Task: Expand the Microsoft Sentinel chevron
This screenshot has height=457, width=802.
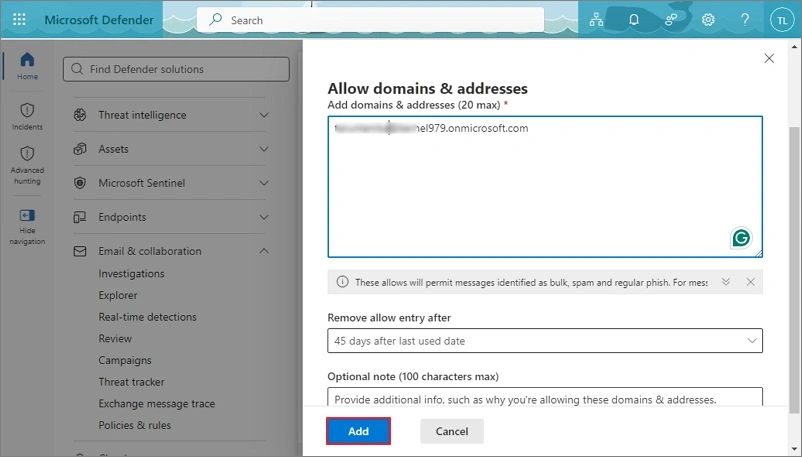Action: [264, 183]
